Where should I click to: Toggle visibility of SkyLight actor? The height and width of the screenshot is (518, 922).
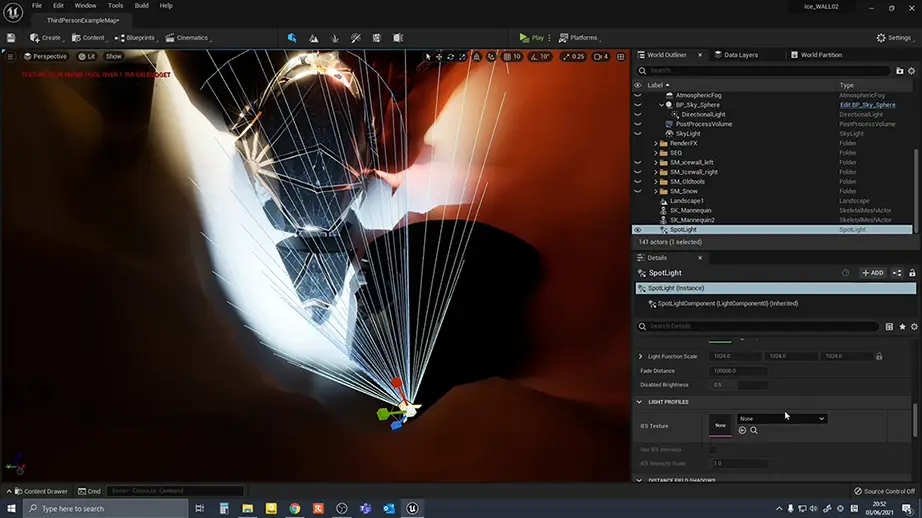pos(638,133)
